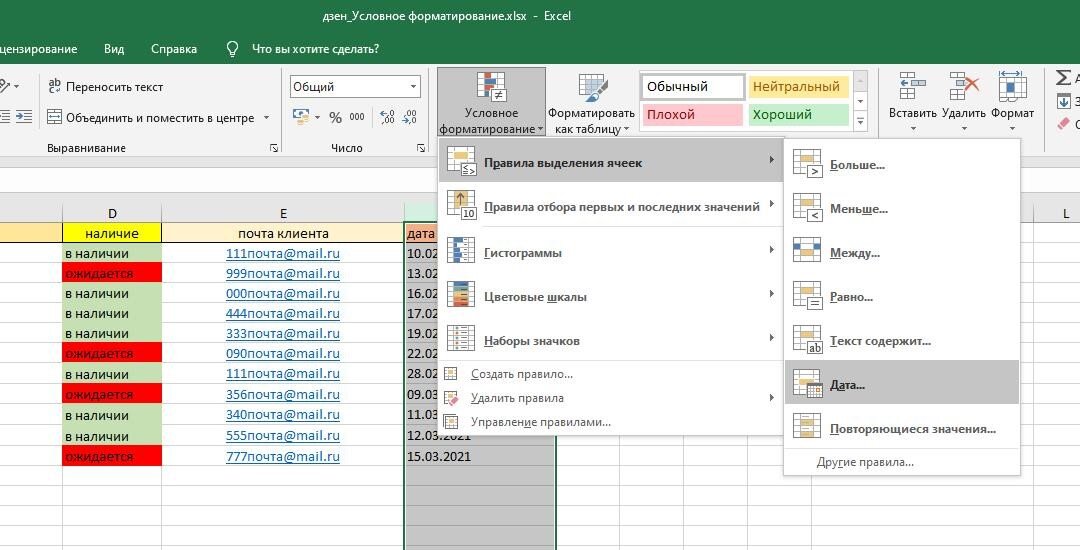1080x550 pixels.
Task: Select the Меньше... rule
Action: coord(902,207)
